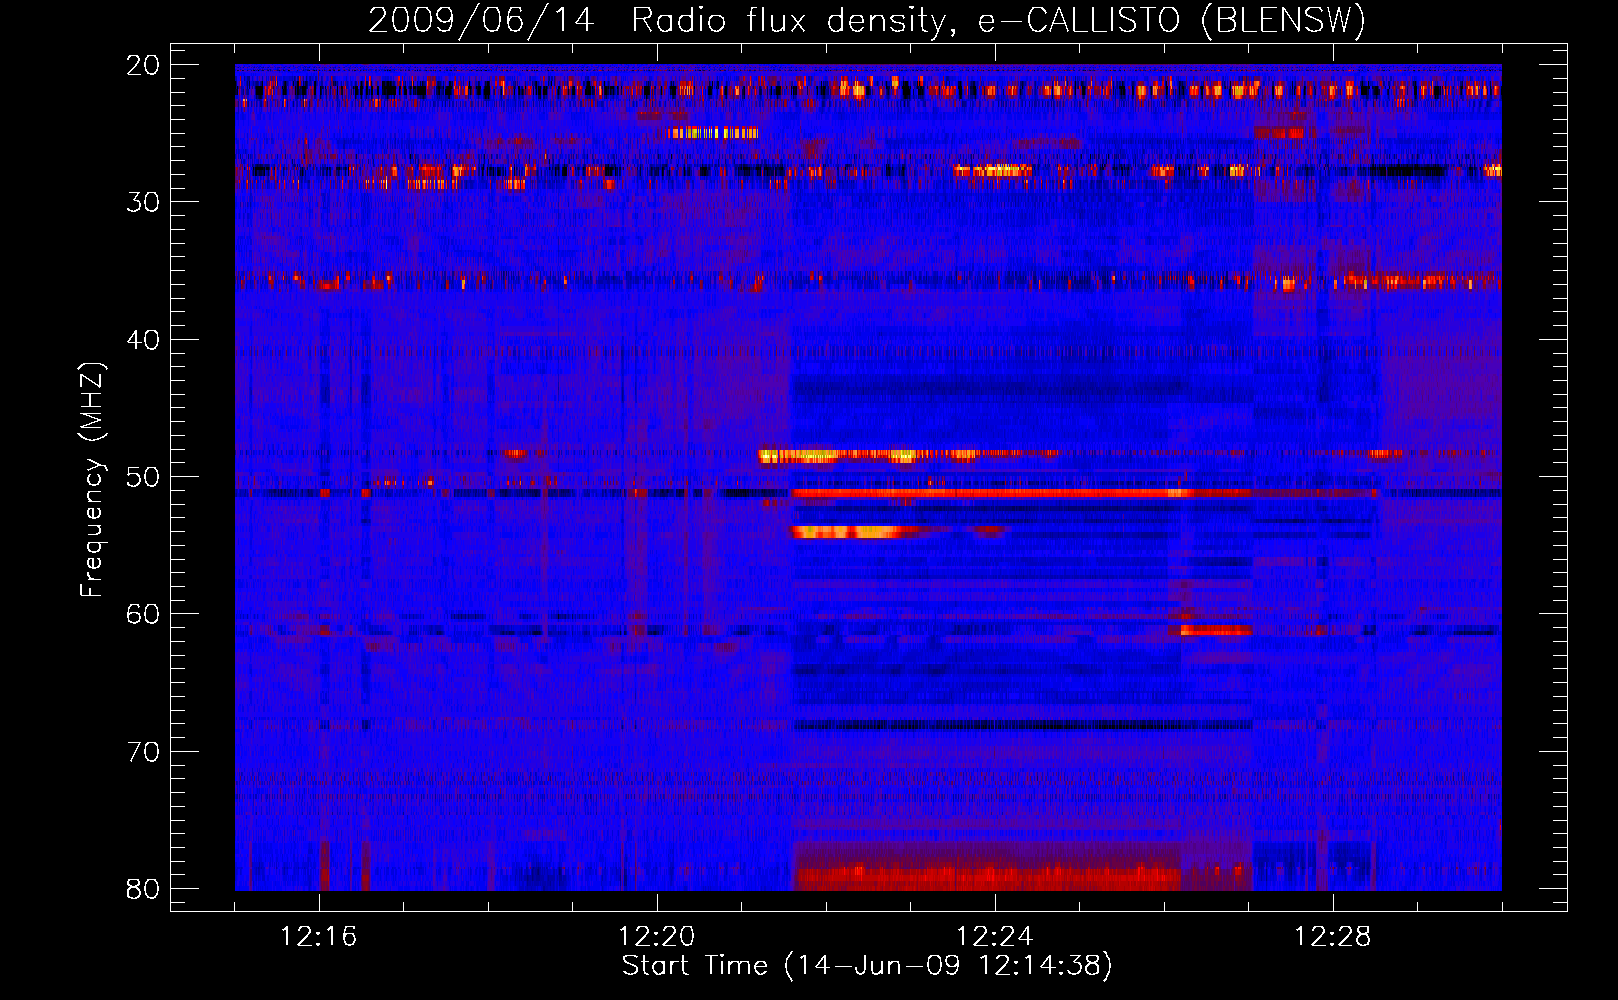Image resolution: width=1618 pixels, height=1000 pixels.
Task: Select the 12:28 time tick label
Action: (1333, 936)
